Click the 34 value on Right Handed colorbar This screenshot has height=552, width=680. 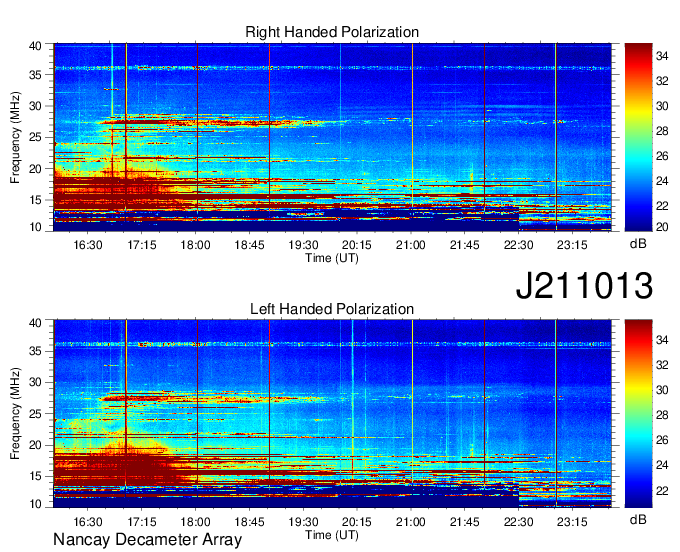point(662,56)
